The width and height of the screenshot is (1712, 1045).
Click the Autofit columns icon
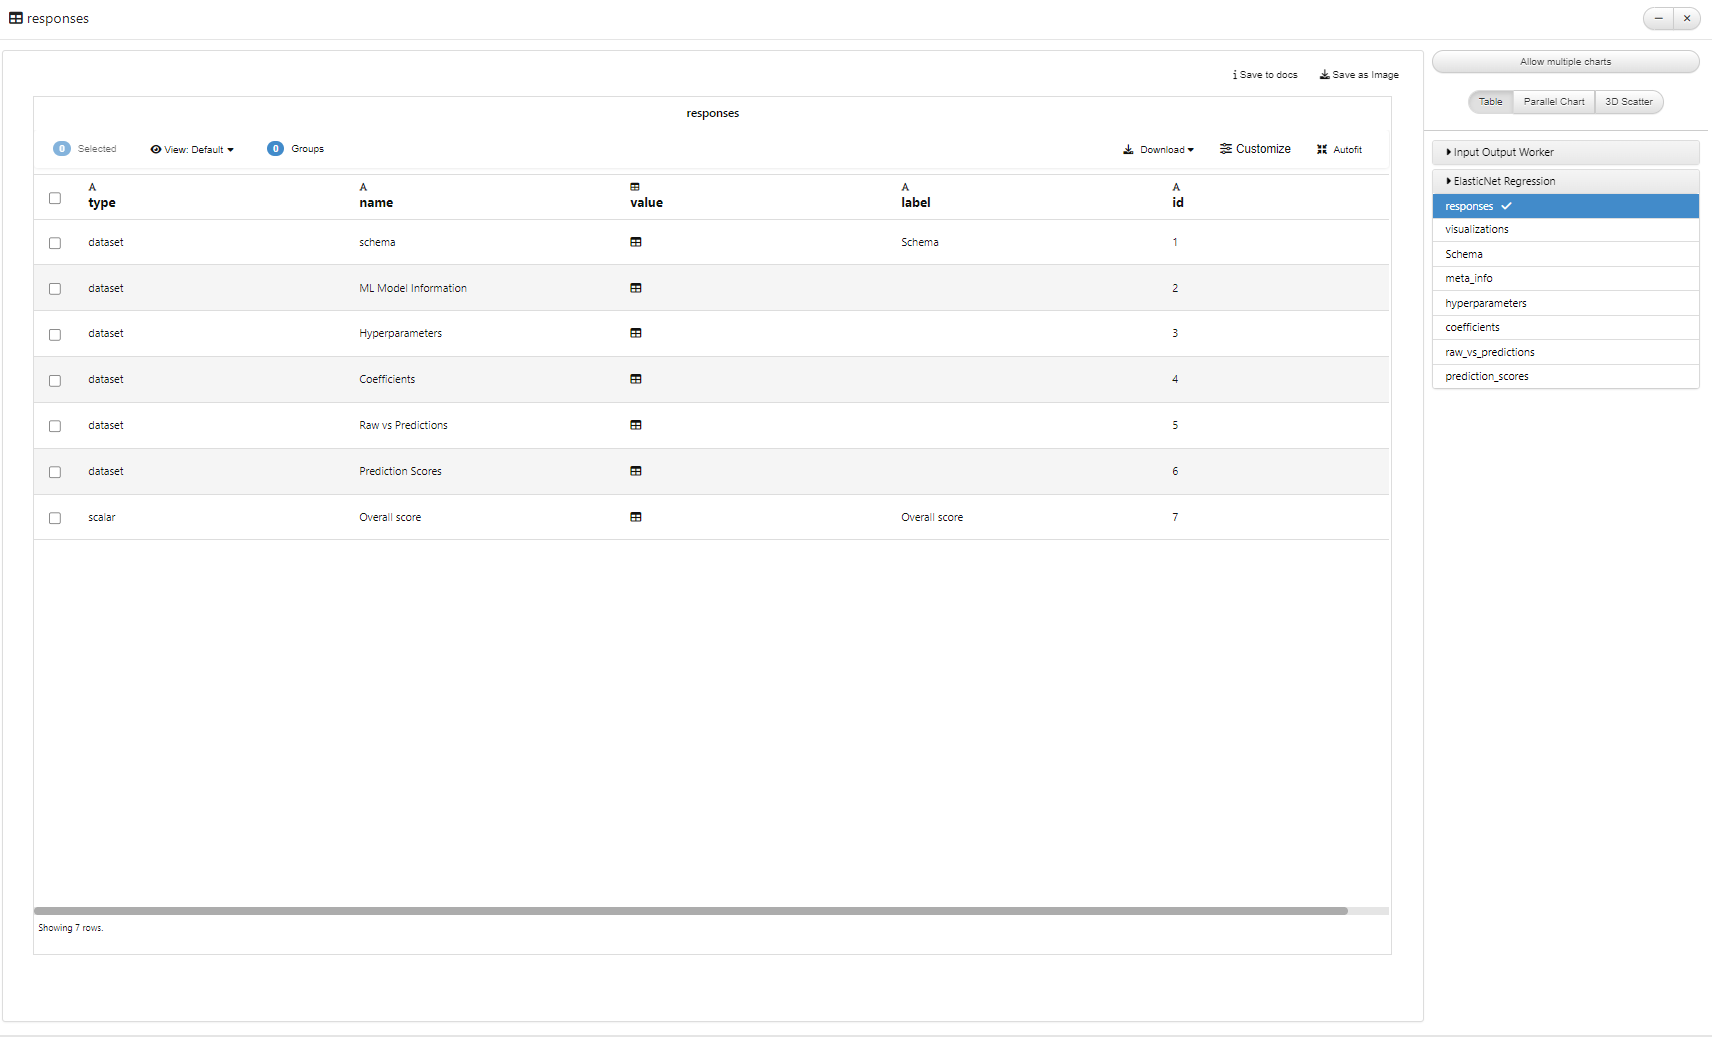(1322, 149)
